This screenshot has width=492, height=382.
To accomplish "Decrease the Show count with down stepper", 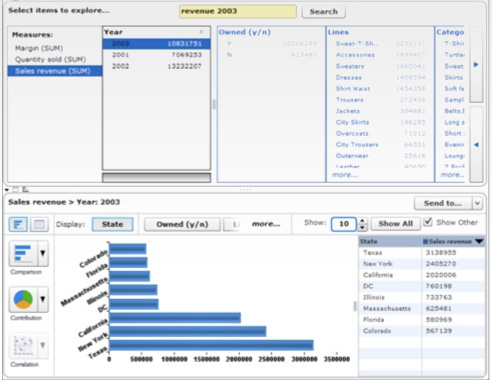I will 363,228.
